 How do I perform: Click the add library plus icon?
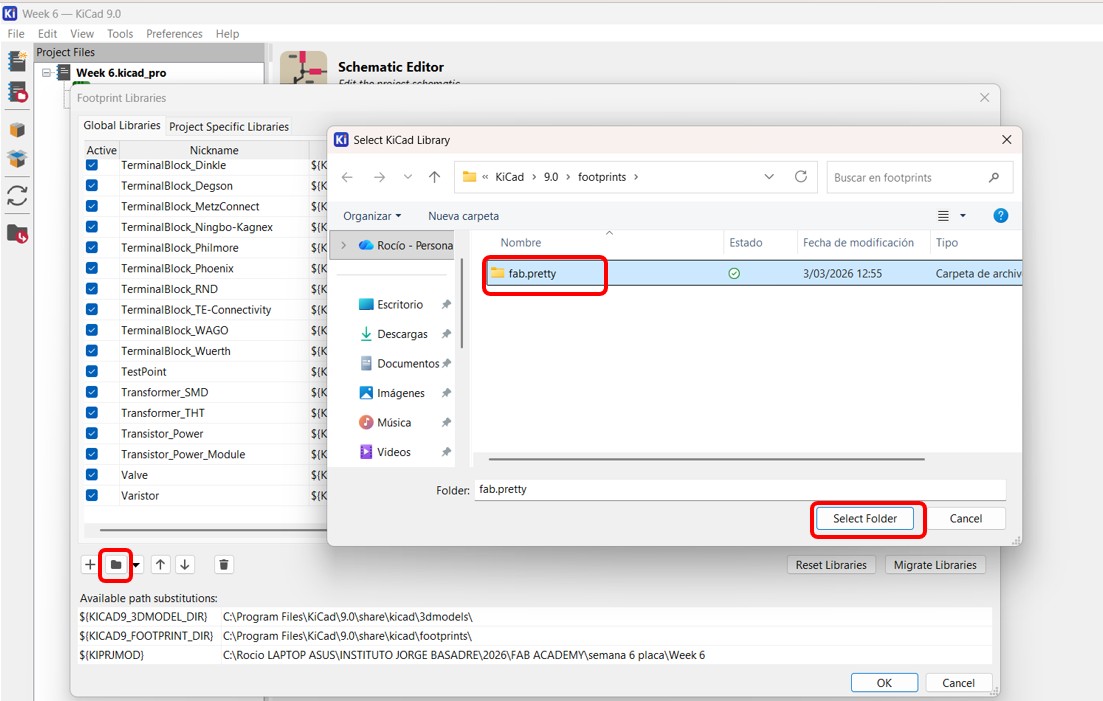tap(90, 565)
